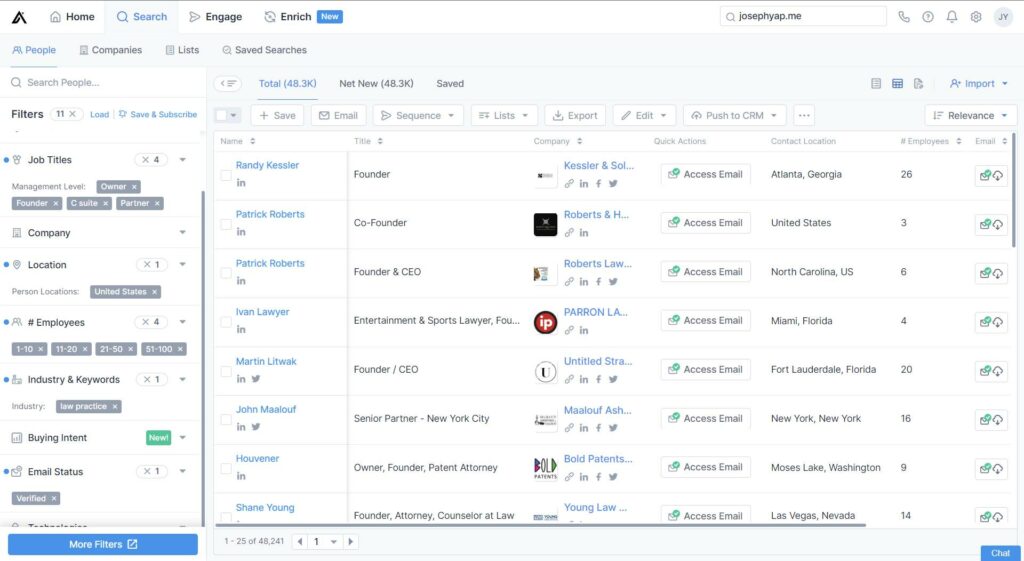1024x561 pixels.
Task: Check the Co-Founder Patrick Roberts checkbox
Action: click(225, 224)
